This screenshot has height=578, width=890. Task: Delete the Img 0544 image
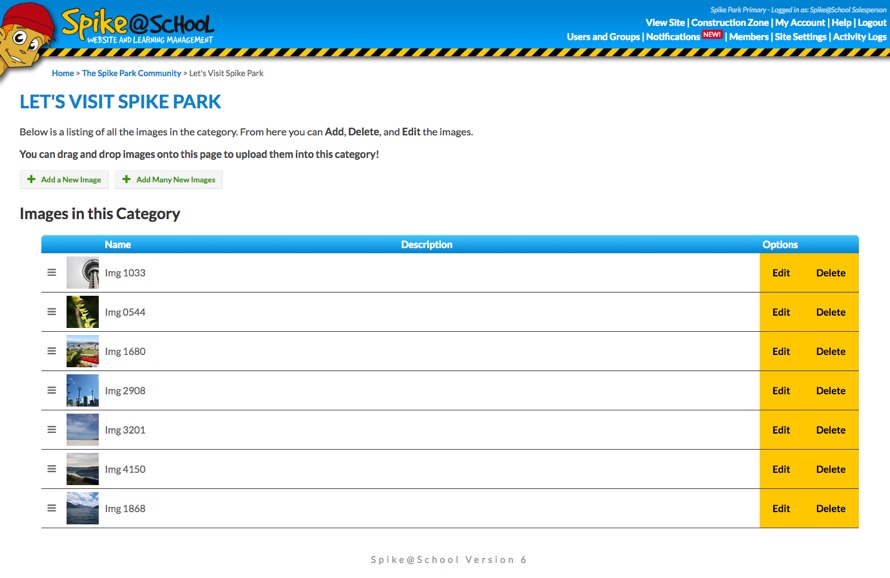tap(830, 312)
